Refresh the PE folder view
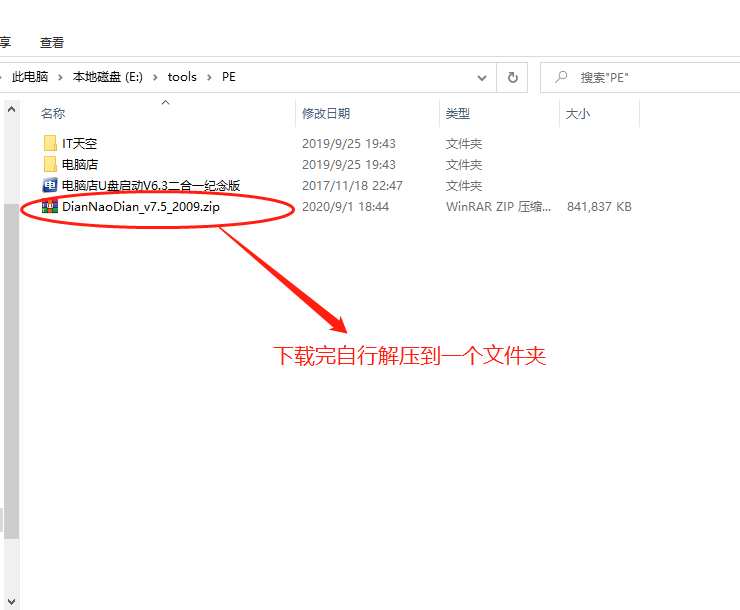This screenshot has width=740, height=610. [513, 77]
